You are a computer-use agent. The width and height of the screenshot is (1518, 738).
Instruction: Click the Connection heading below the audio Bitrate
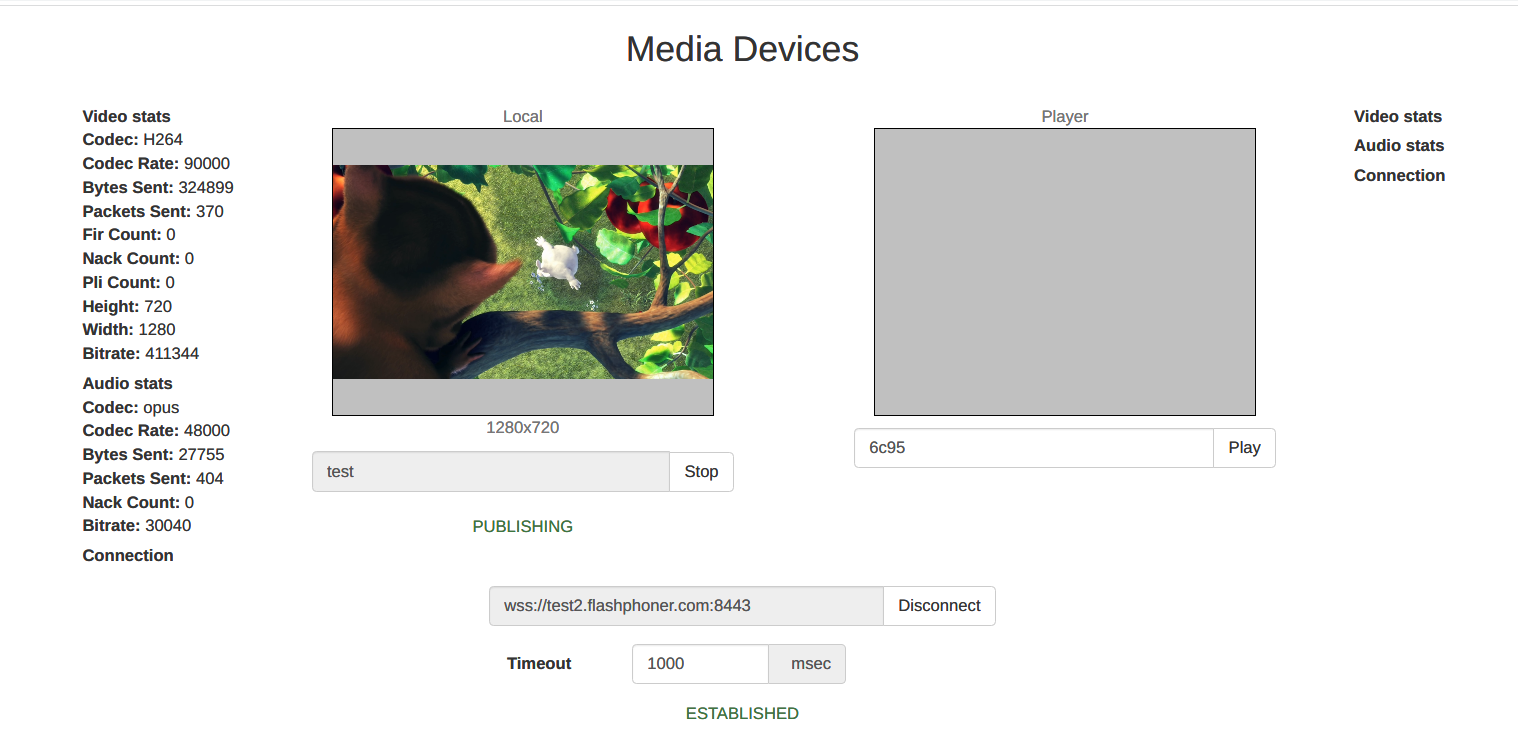pyautogui.click(x=128, y=555)
